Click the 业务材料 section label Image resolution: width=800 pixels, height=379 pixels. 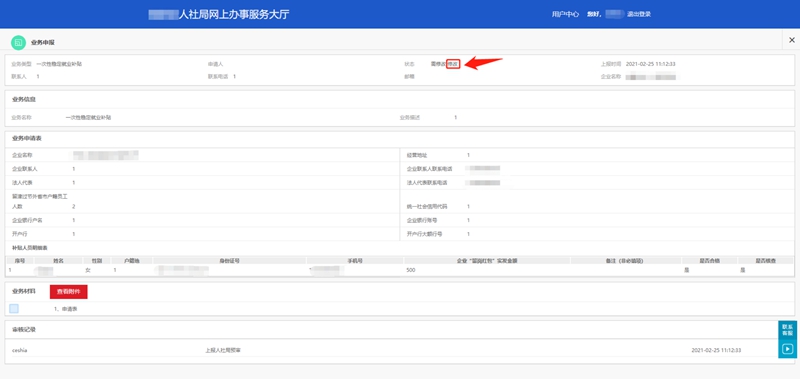point(24,291)
